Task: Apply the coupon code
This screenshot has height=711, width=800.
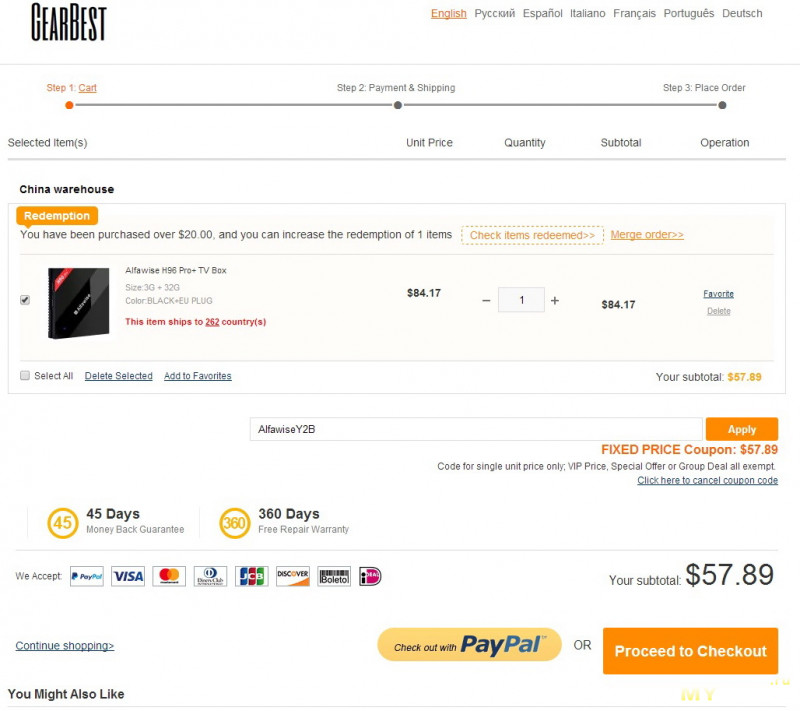Action: coord(742,429)
